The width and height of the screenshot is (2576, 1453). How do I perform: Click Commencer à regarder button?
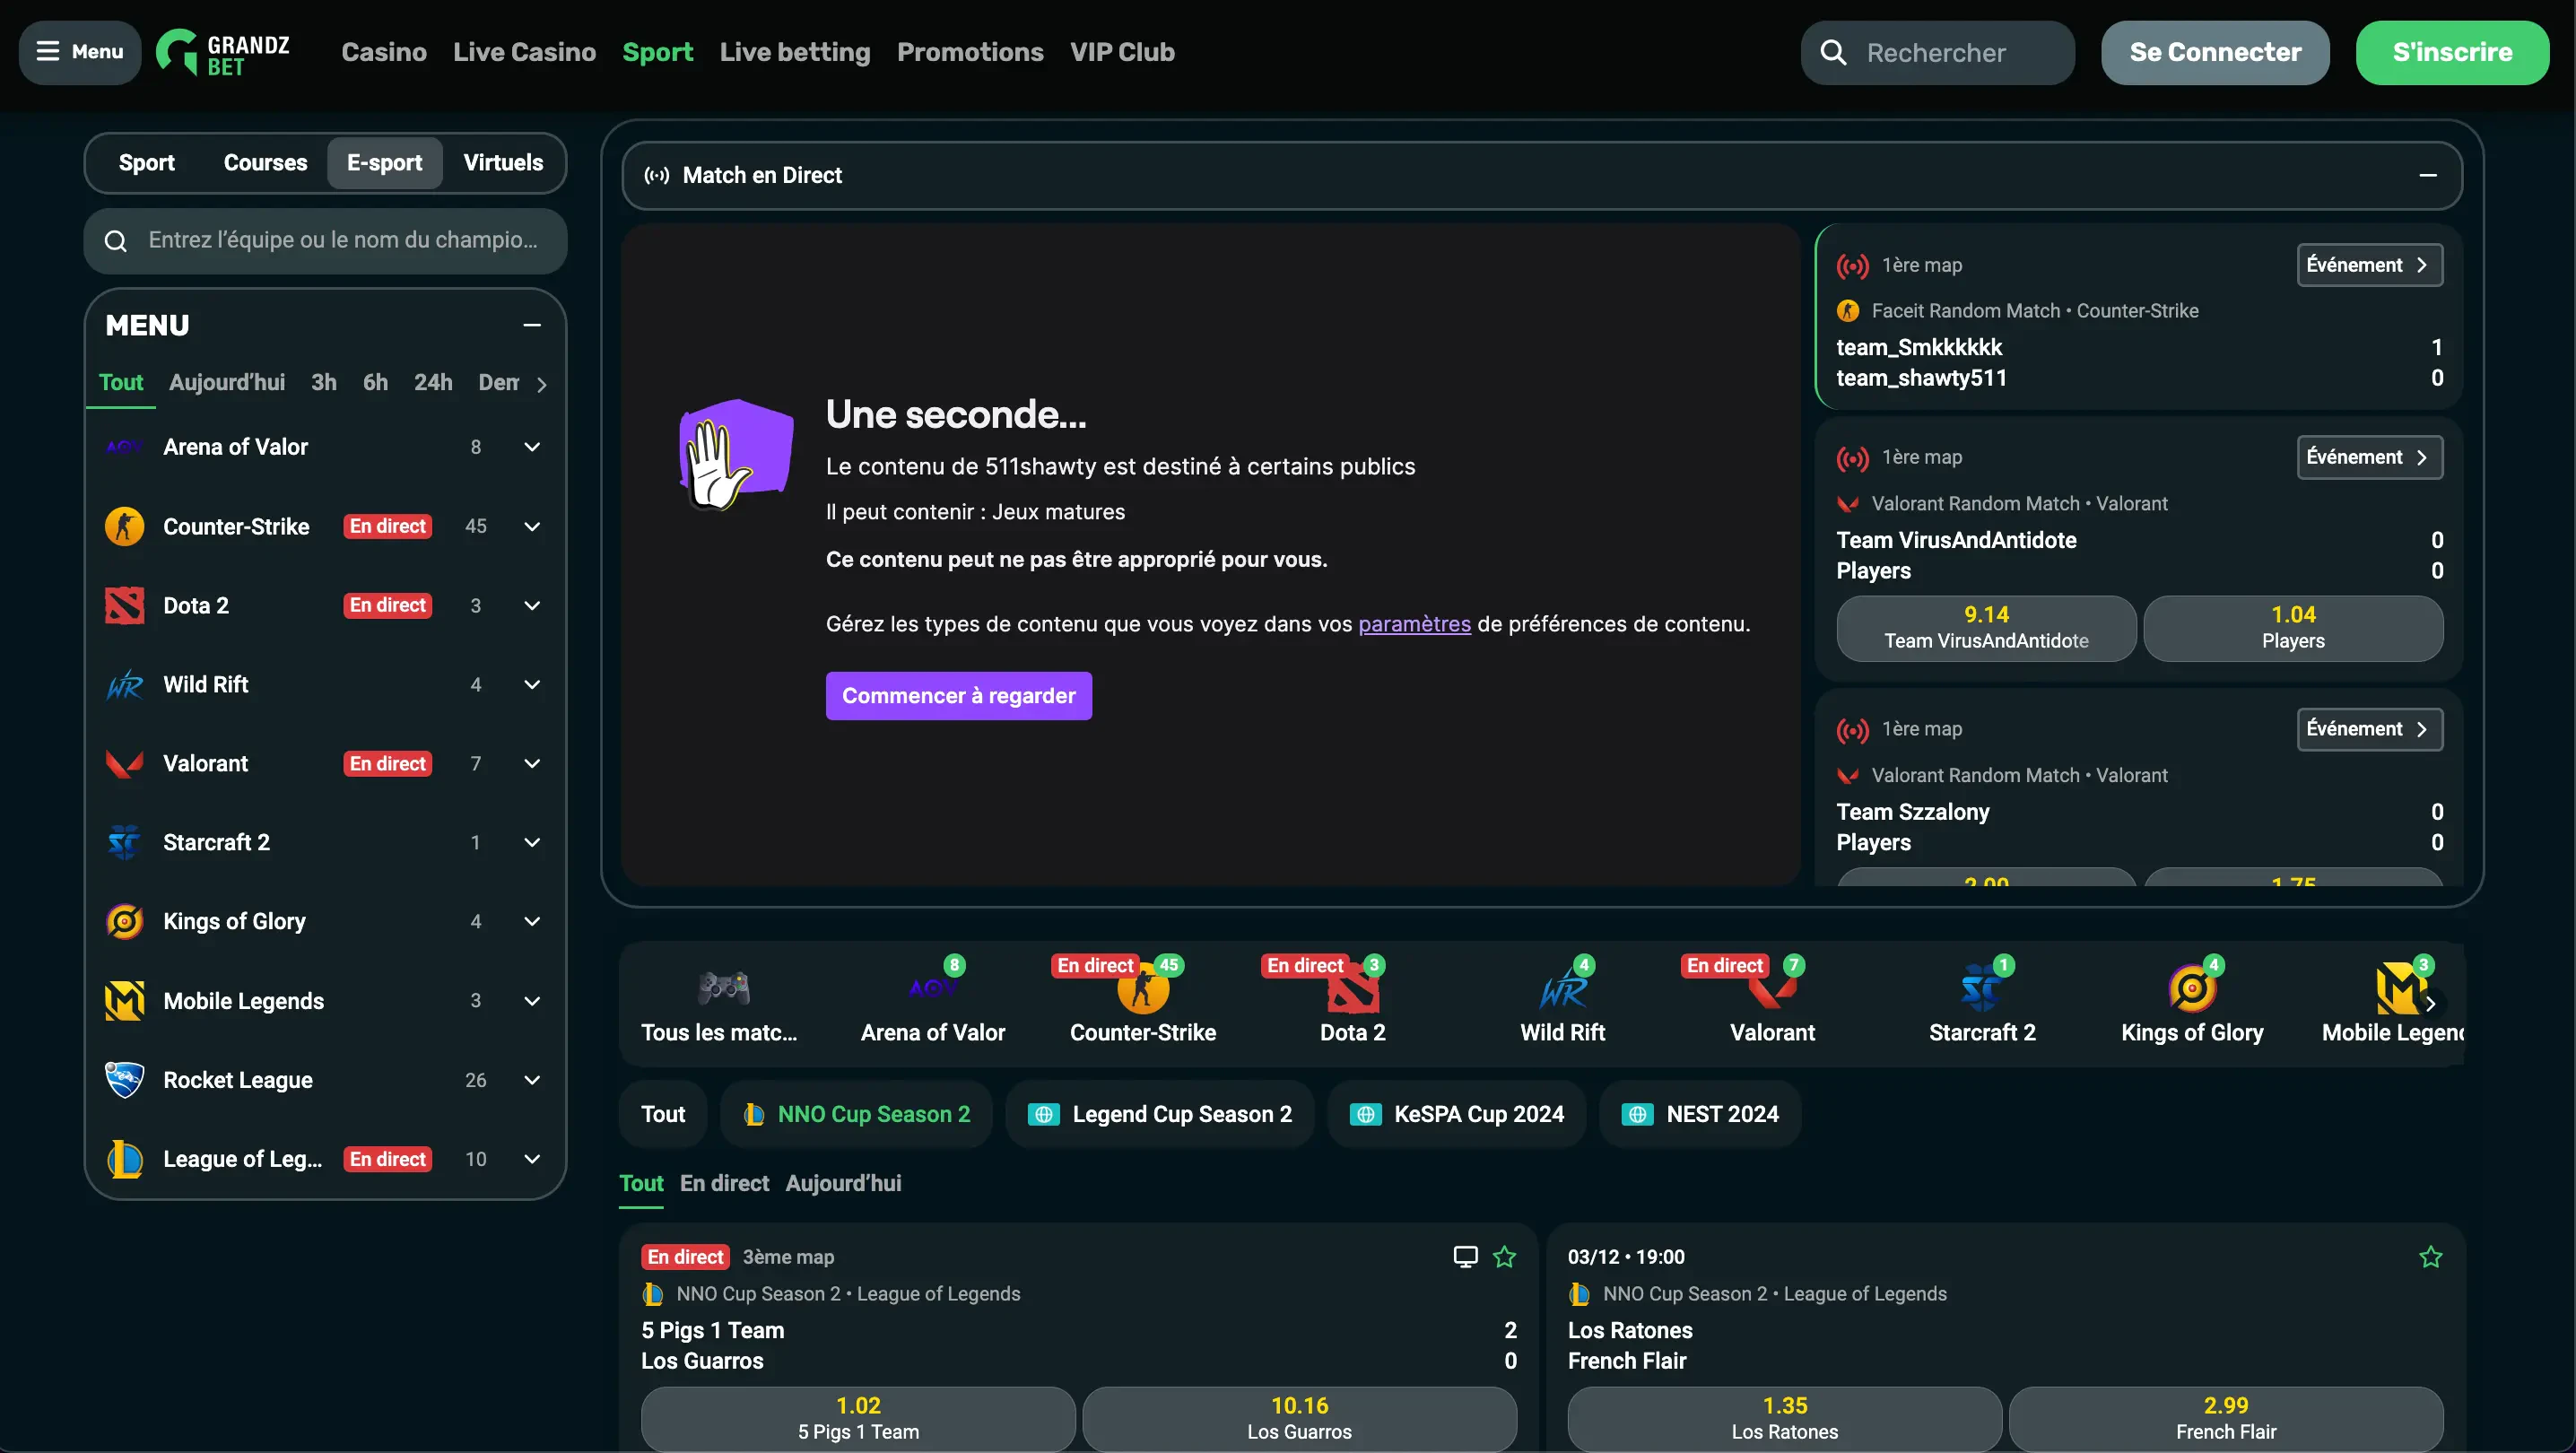click(958, 696)
